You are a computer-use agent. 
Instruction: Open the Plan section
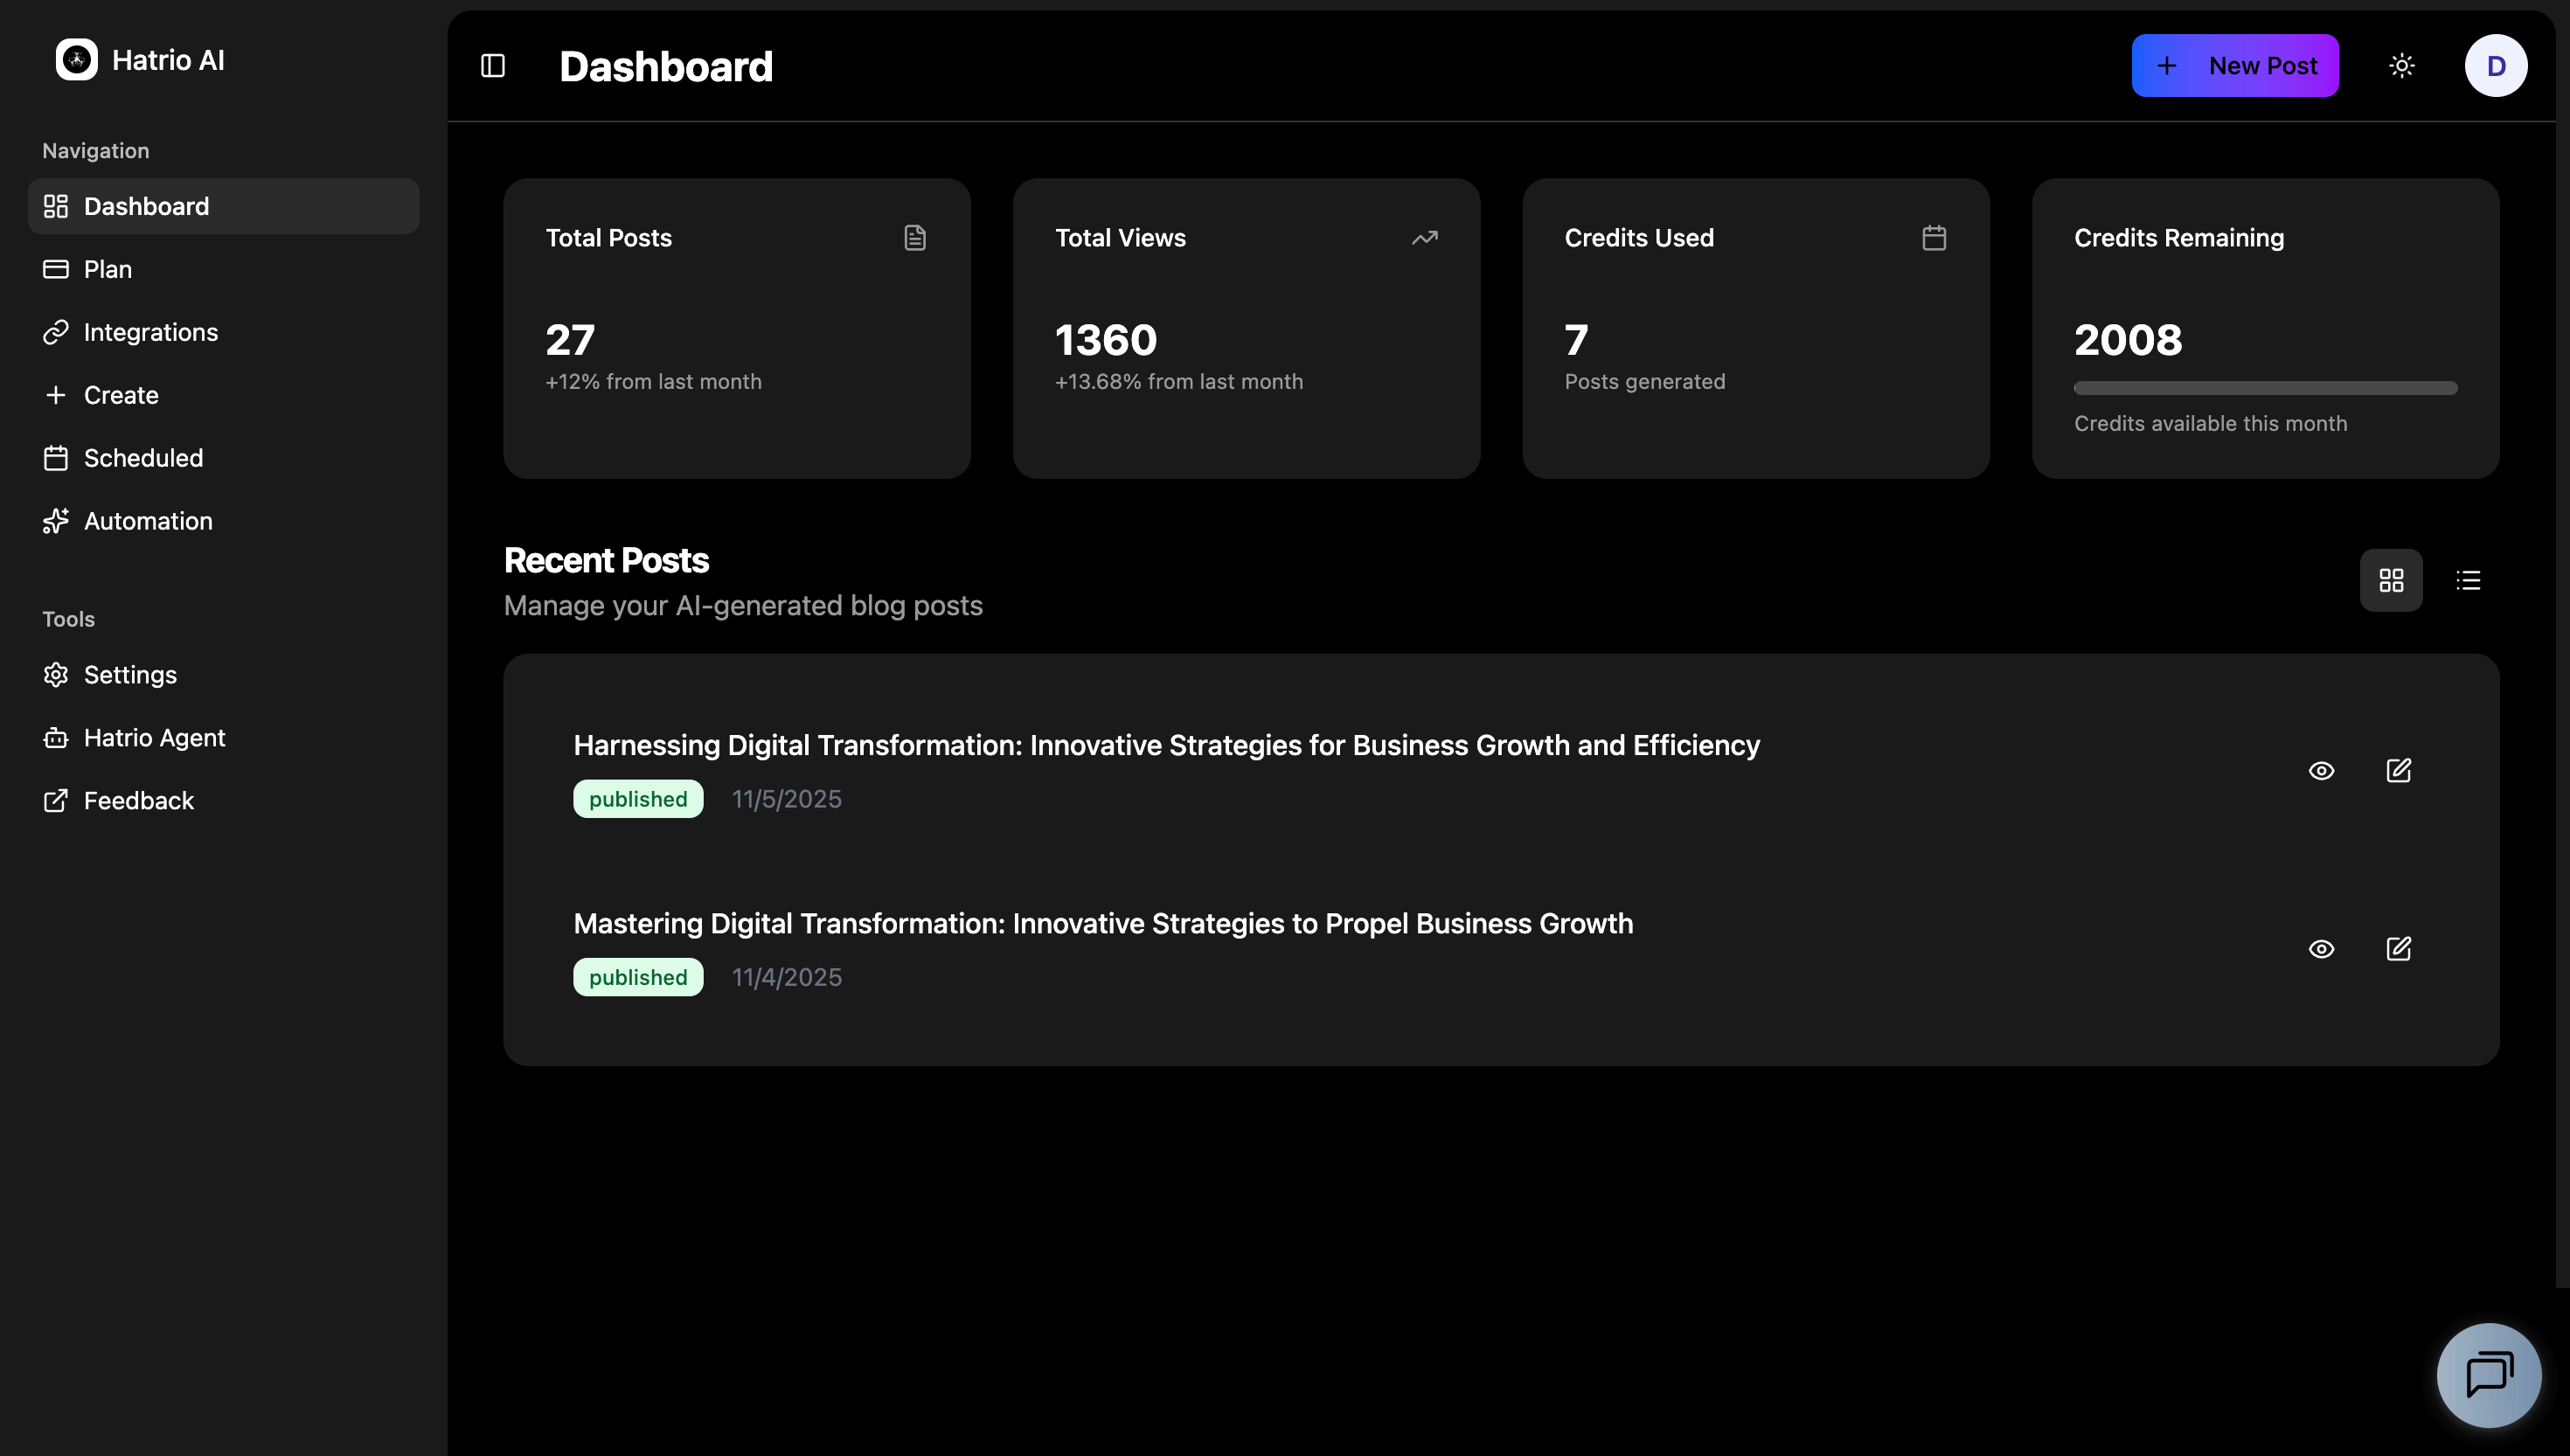coord(107,269)
